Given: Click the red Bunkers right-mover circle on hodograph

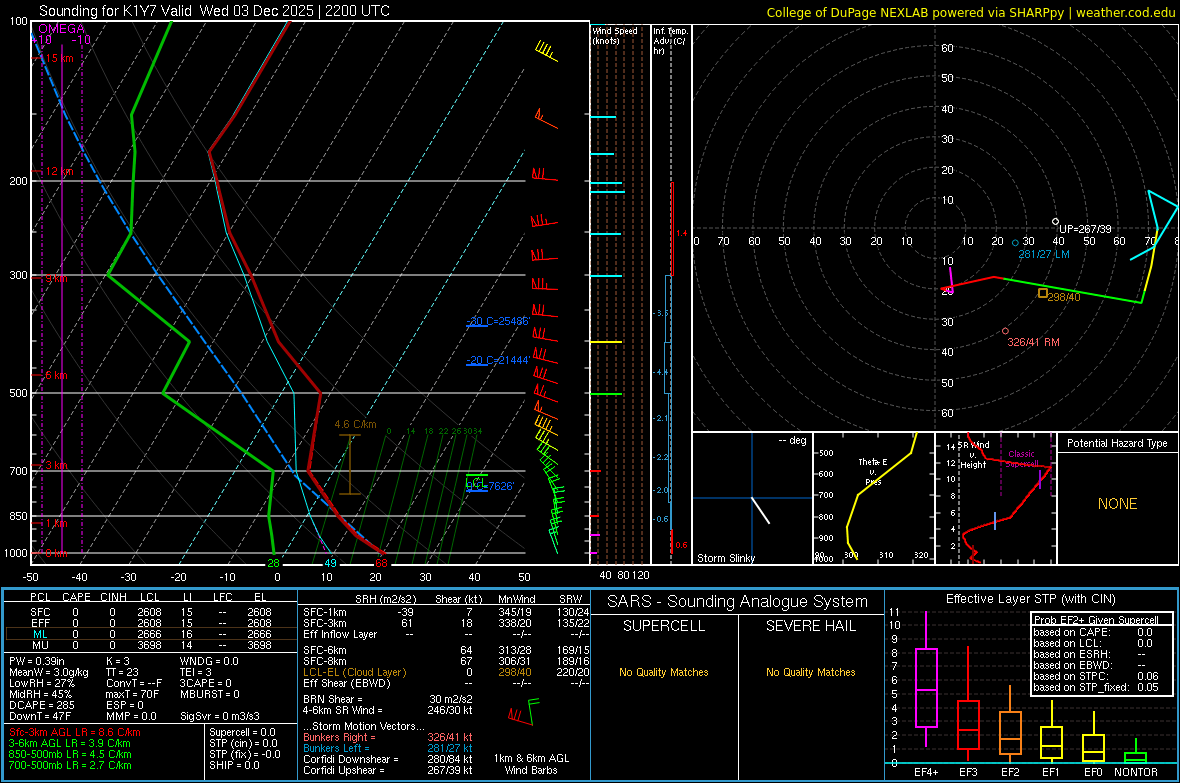Looking at the screenshot, I should pos(1005,331).
